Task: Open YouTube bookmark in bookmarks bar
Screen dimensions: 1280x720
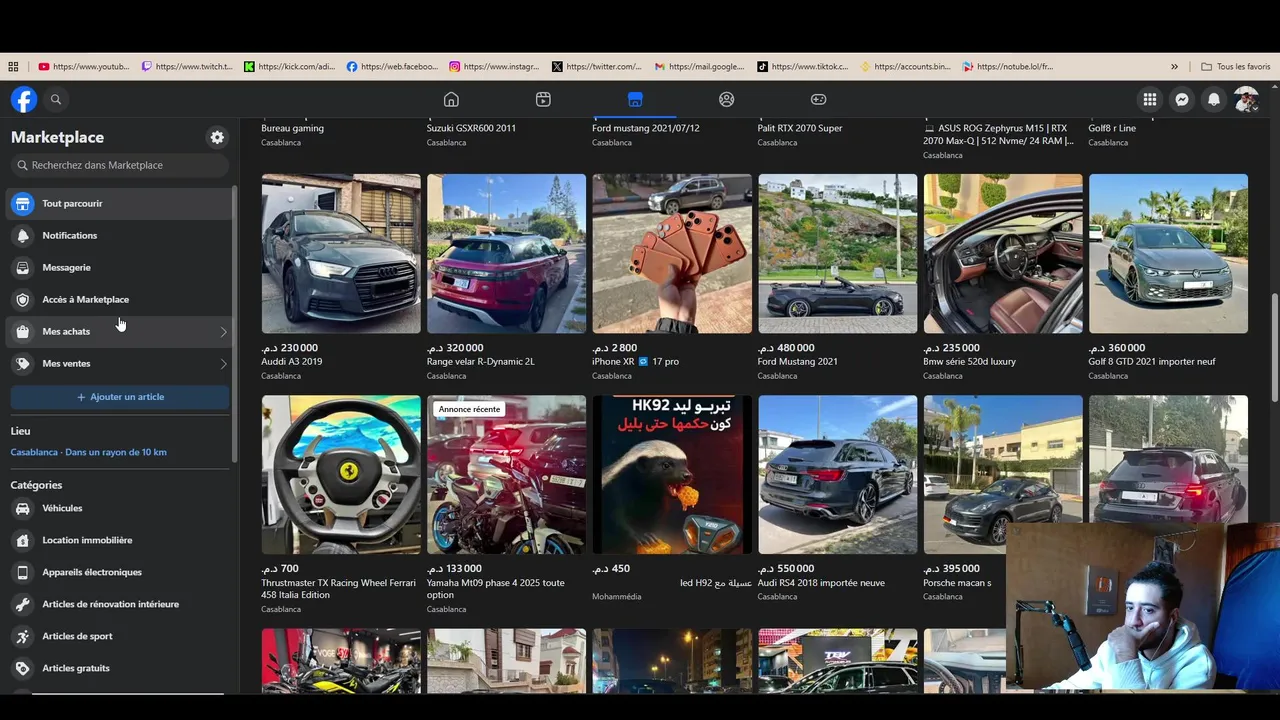Action: (x=84, y=67)
